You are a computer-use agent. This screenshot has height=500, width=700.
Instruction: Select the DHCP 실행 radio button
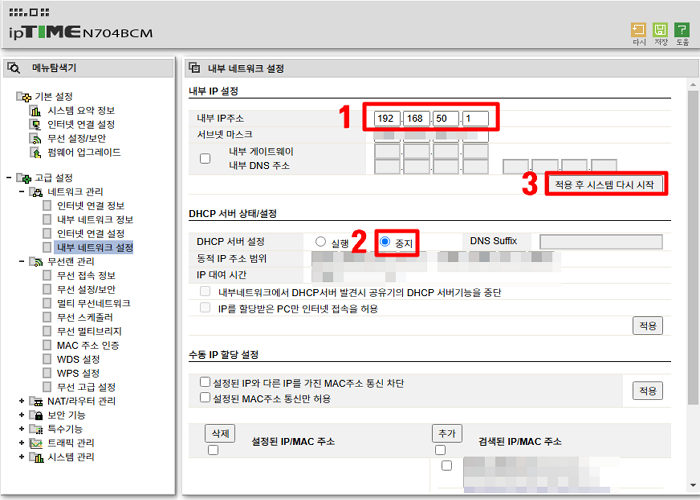320,242
